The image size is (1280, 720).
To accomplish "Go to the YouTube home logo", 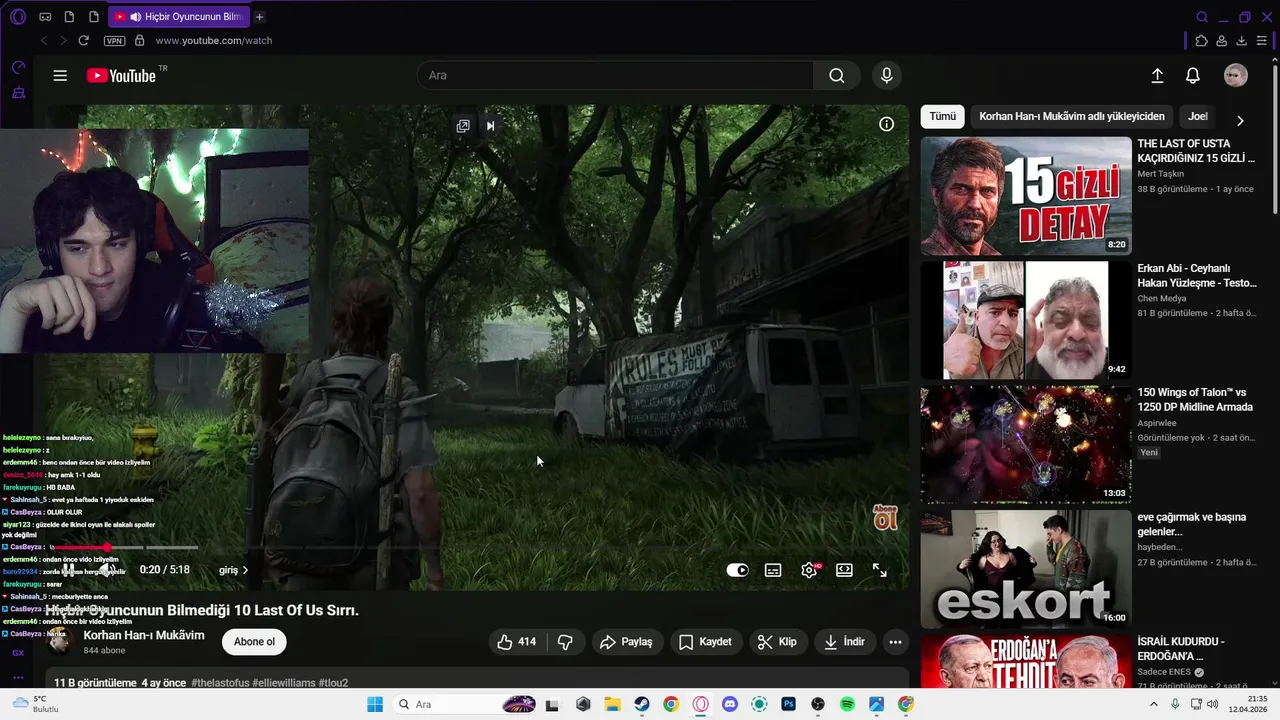I will pyautogui.click(x=121, y=76).
